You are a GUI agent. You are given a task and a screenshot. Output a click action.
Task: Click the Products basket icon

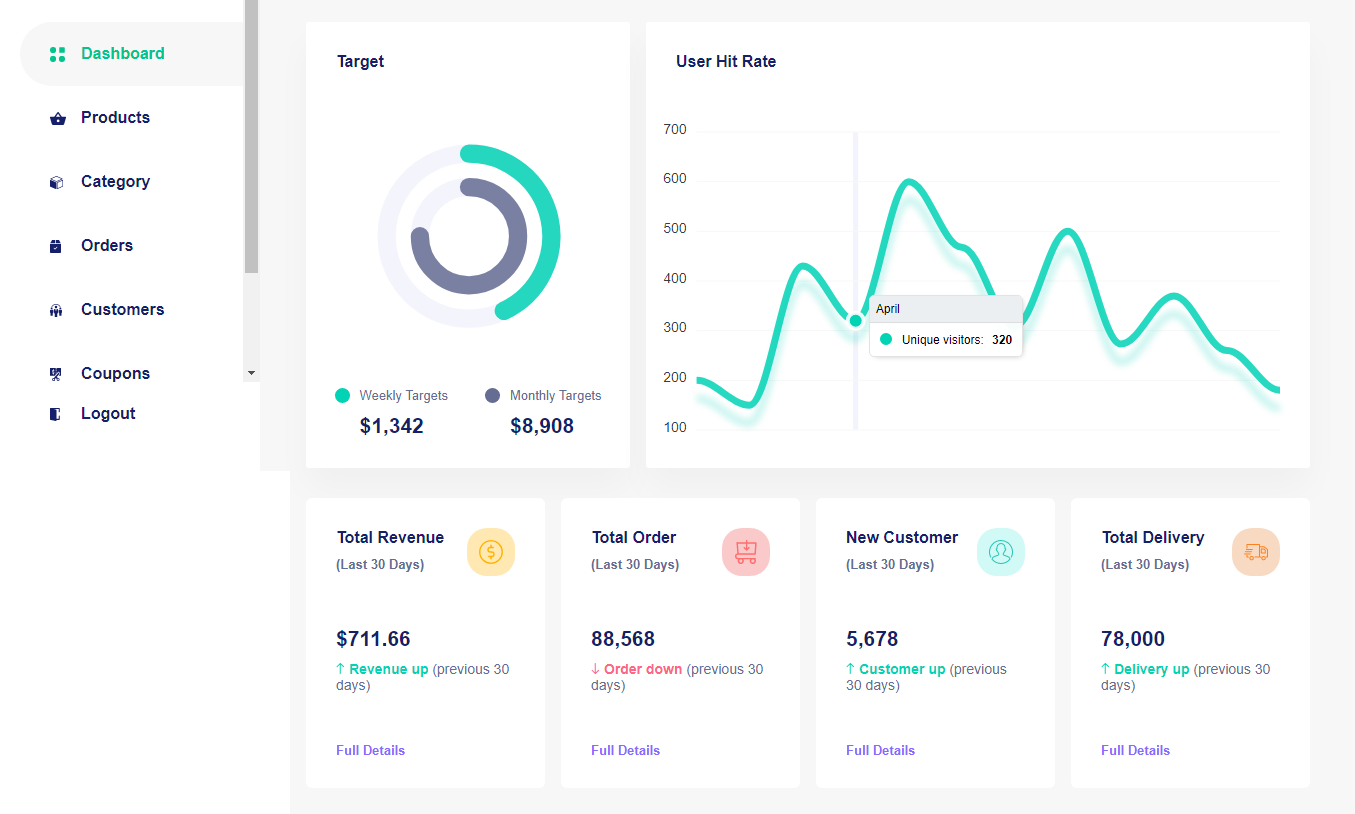tap(57, 119)
